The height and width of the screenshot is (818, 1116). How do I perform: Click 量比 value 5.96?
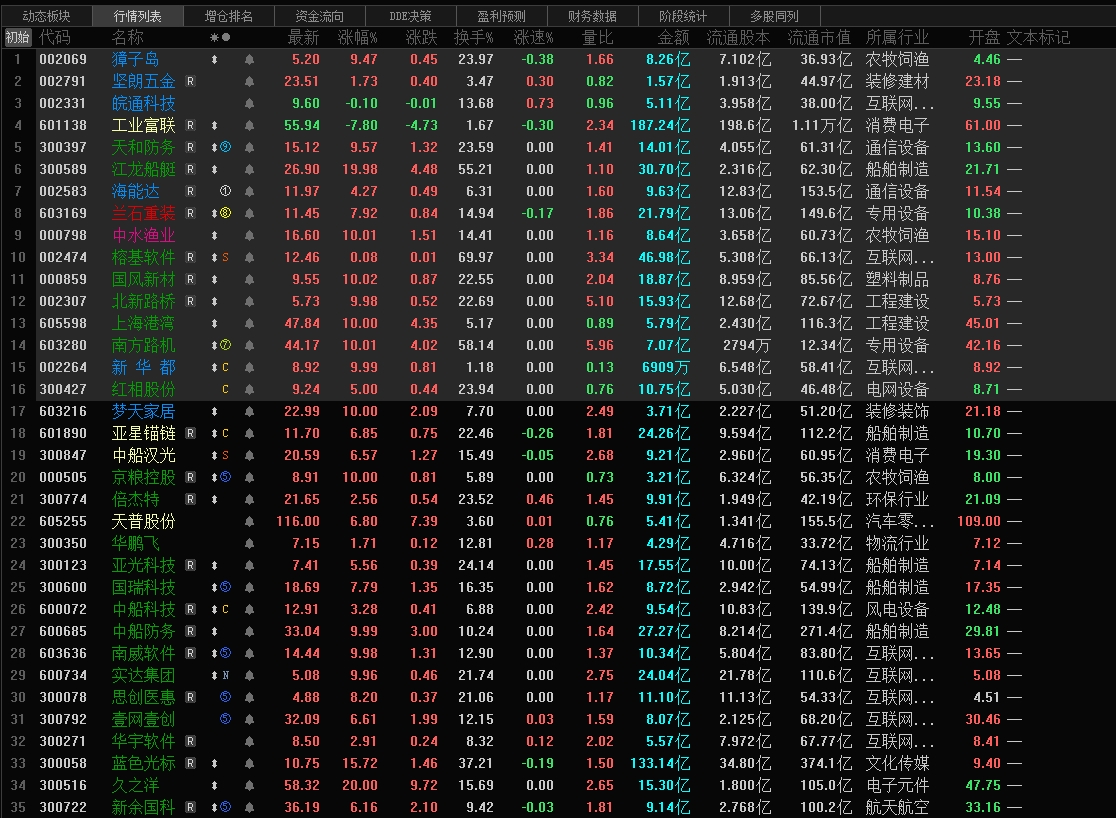click(x=599, y=345)
